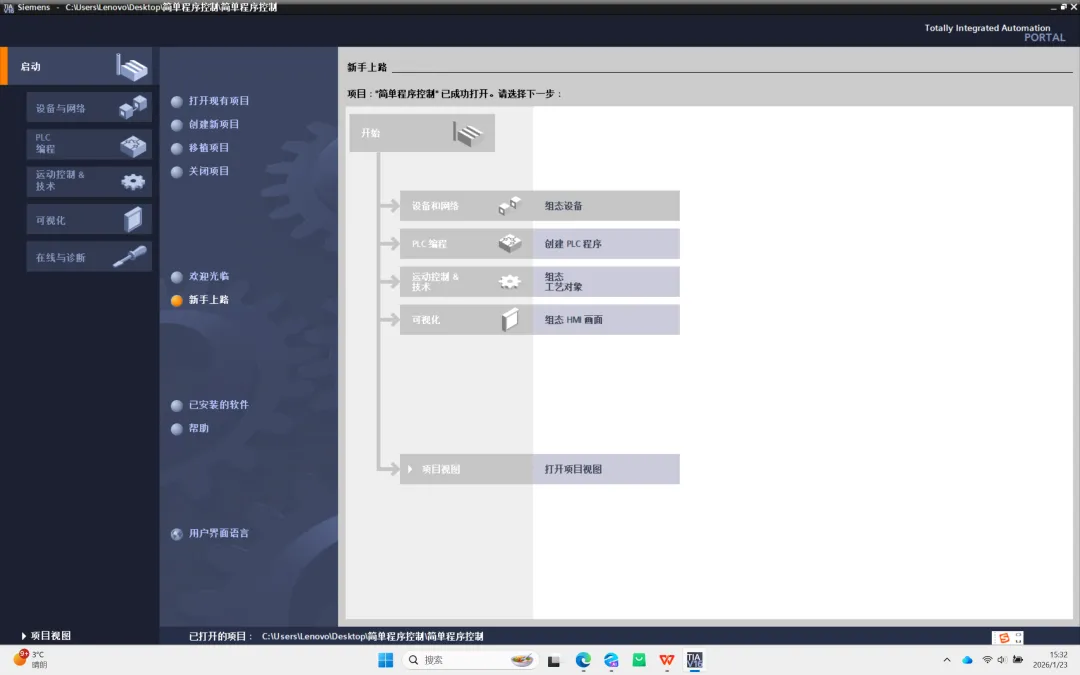Select 创建新项目 action
Image resolution: width=1080 pixels, height=675 pixels.
tap(205, 124)
